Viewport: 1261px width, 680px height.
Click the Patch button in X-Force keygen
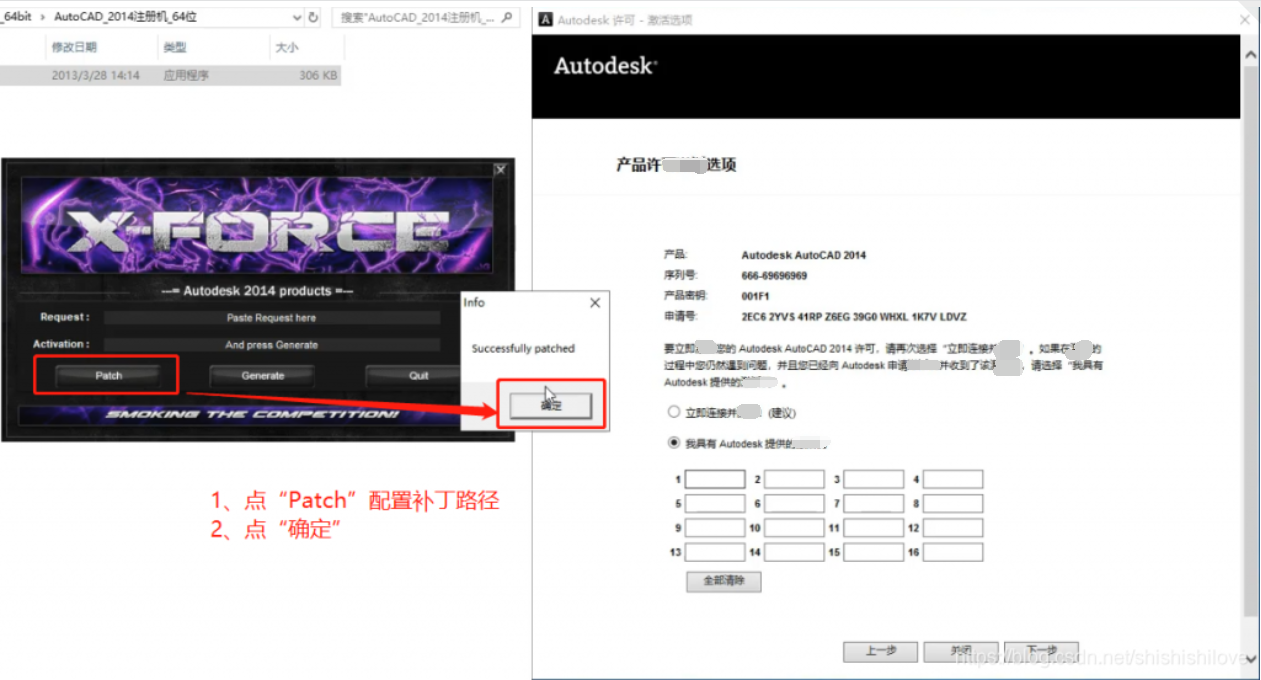tap(108, 376)
